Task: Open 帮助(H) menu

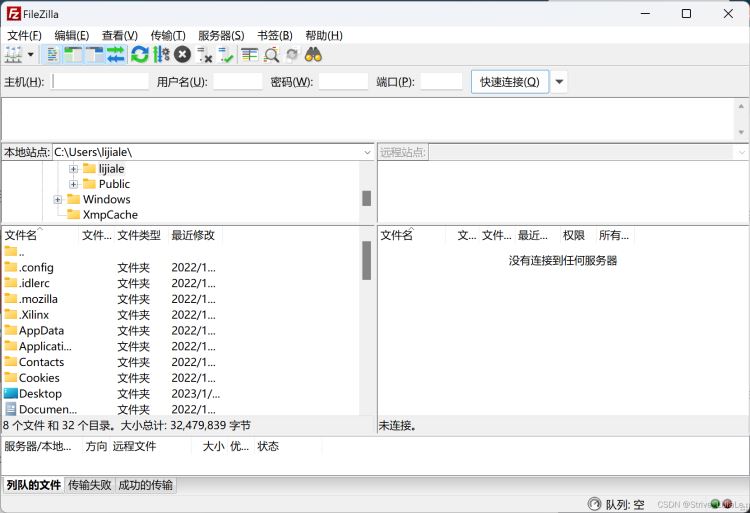Action: click(x=324, y=35)
